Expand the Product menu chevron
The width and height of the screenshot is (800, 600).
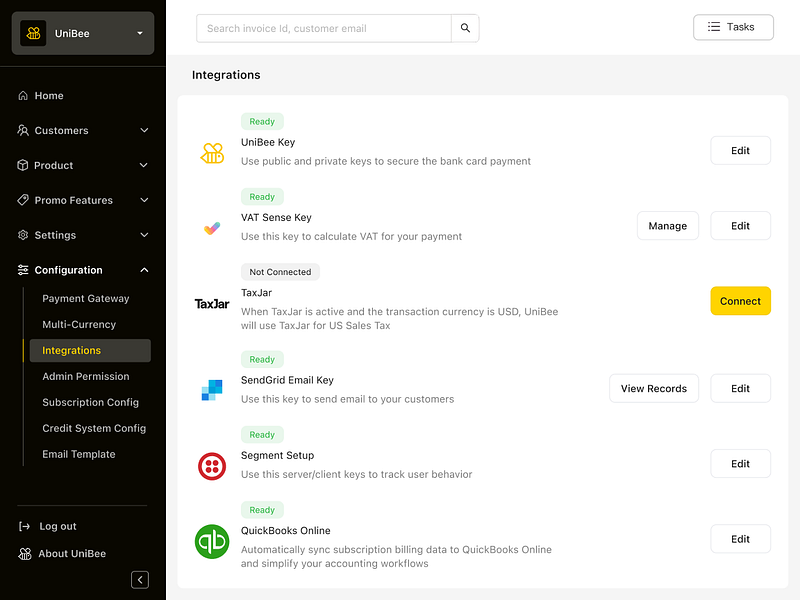(x=144, y=165)
